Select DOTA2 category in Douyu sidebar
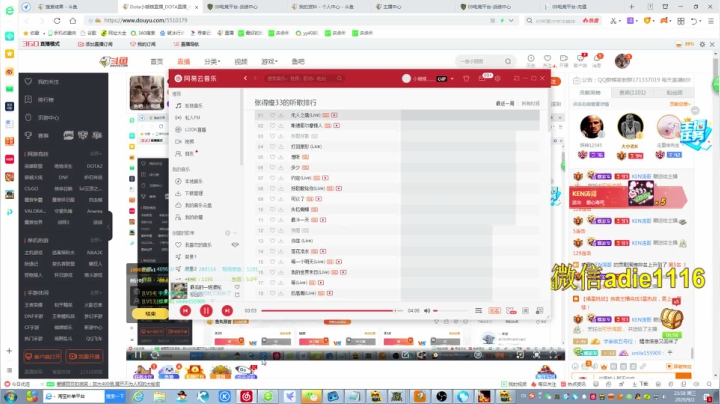Image resolution: width=720 pixels, height=404 pixels. [x=95, y=166]
